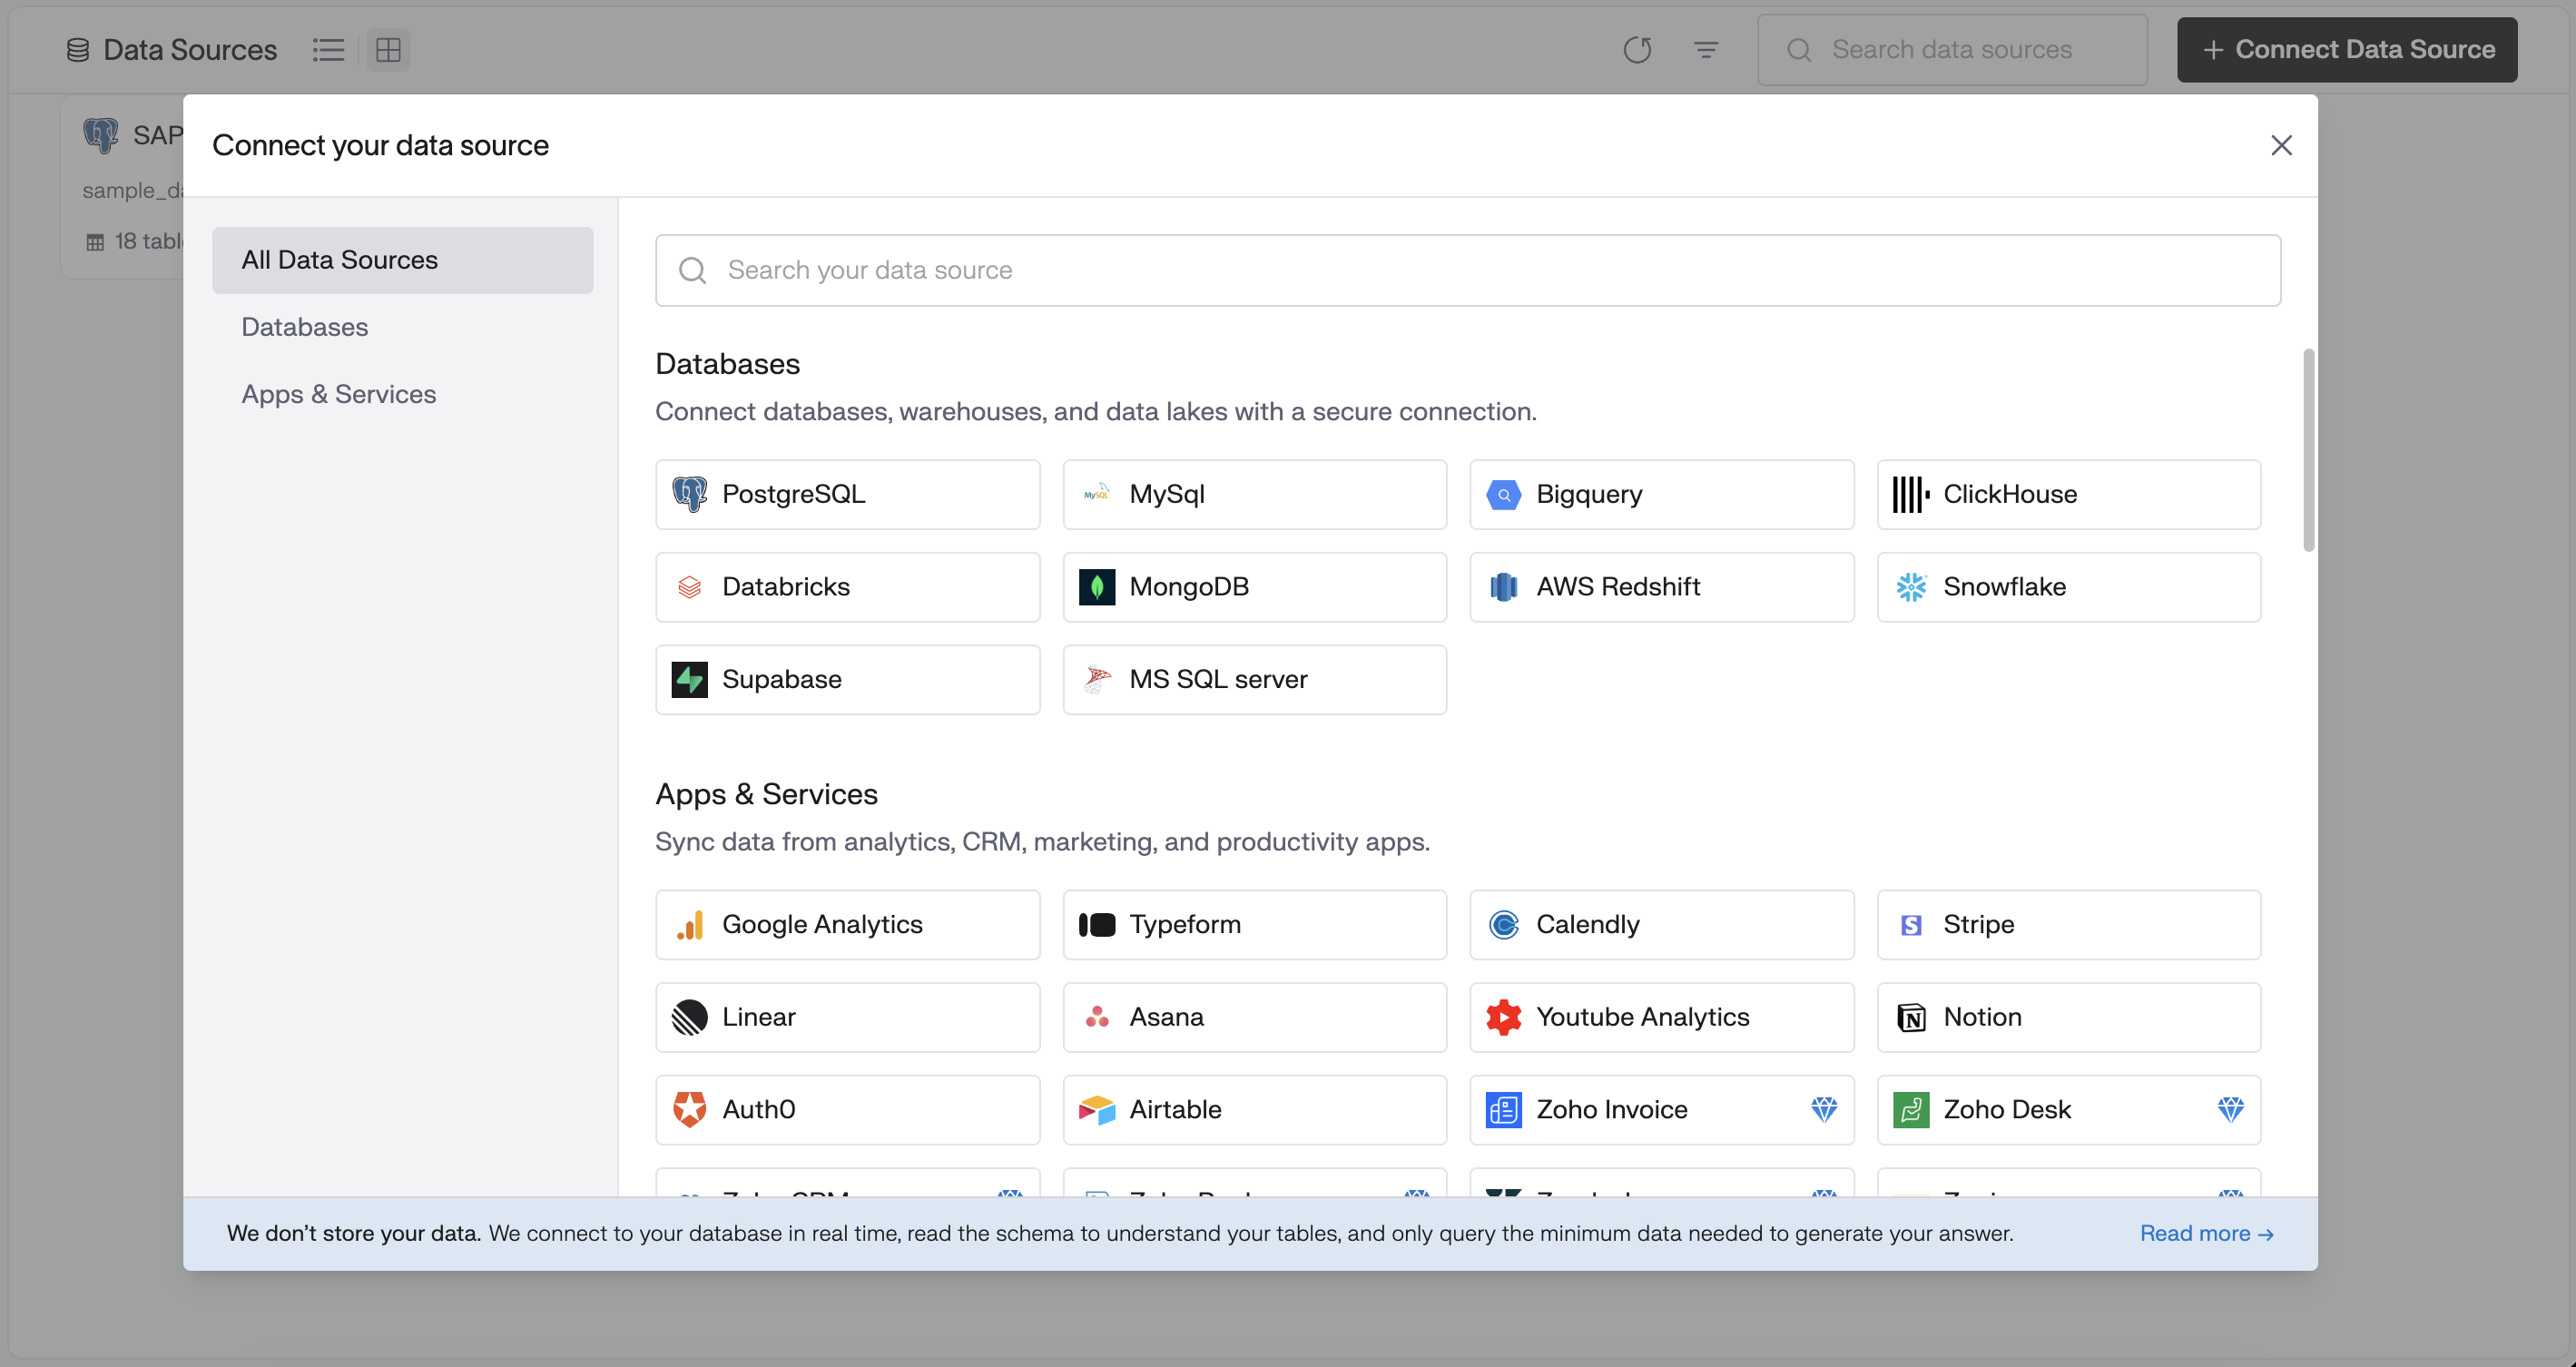Focus the Search data sources field in header
This screenshot has width=2576, height=1367.
(1951, 49)
